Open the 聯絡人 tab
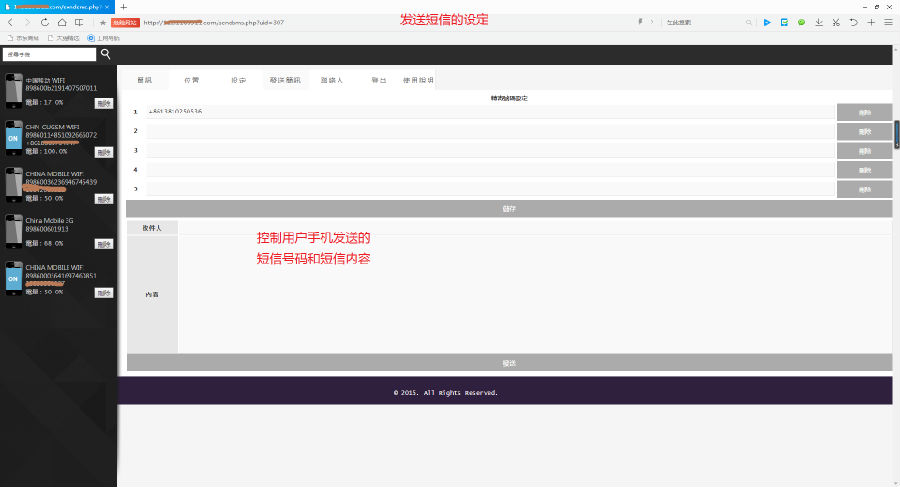Screen dimensions: 900x487 point(332,80)
